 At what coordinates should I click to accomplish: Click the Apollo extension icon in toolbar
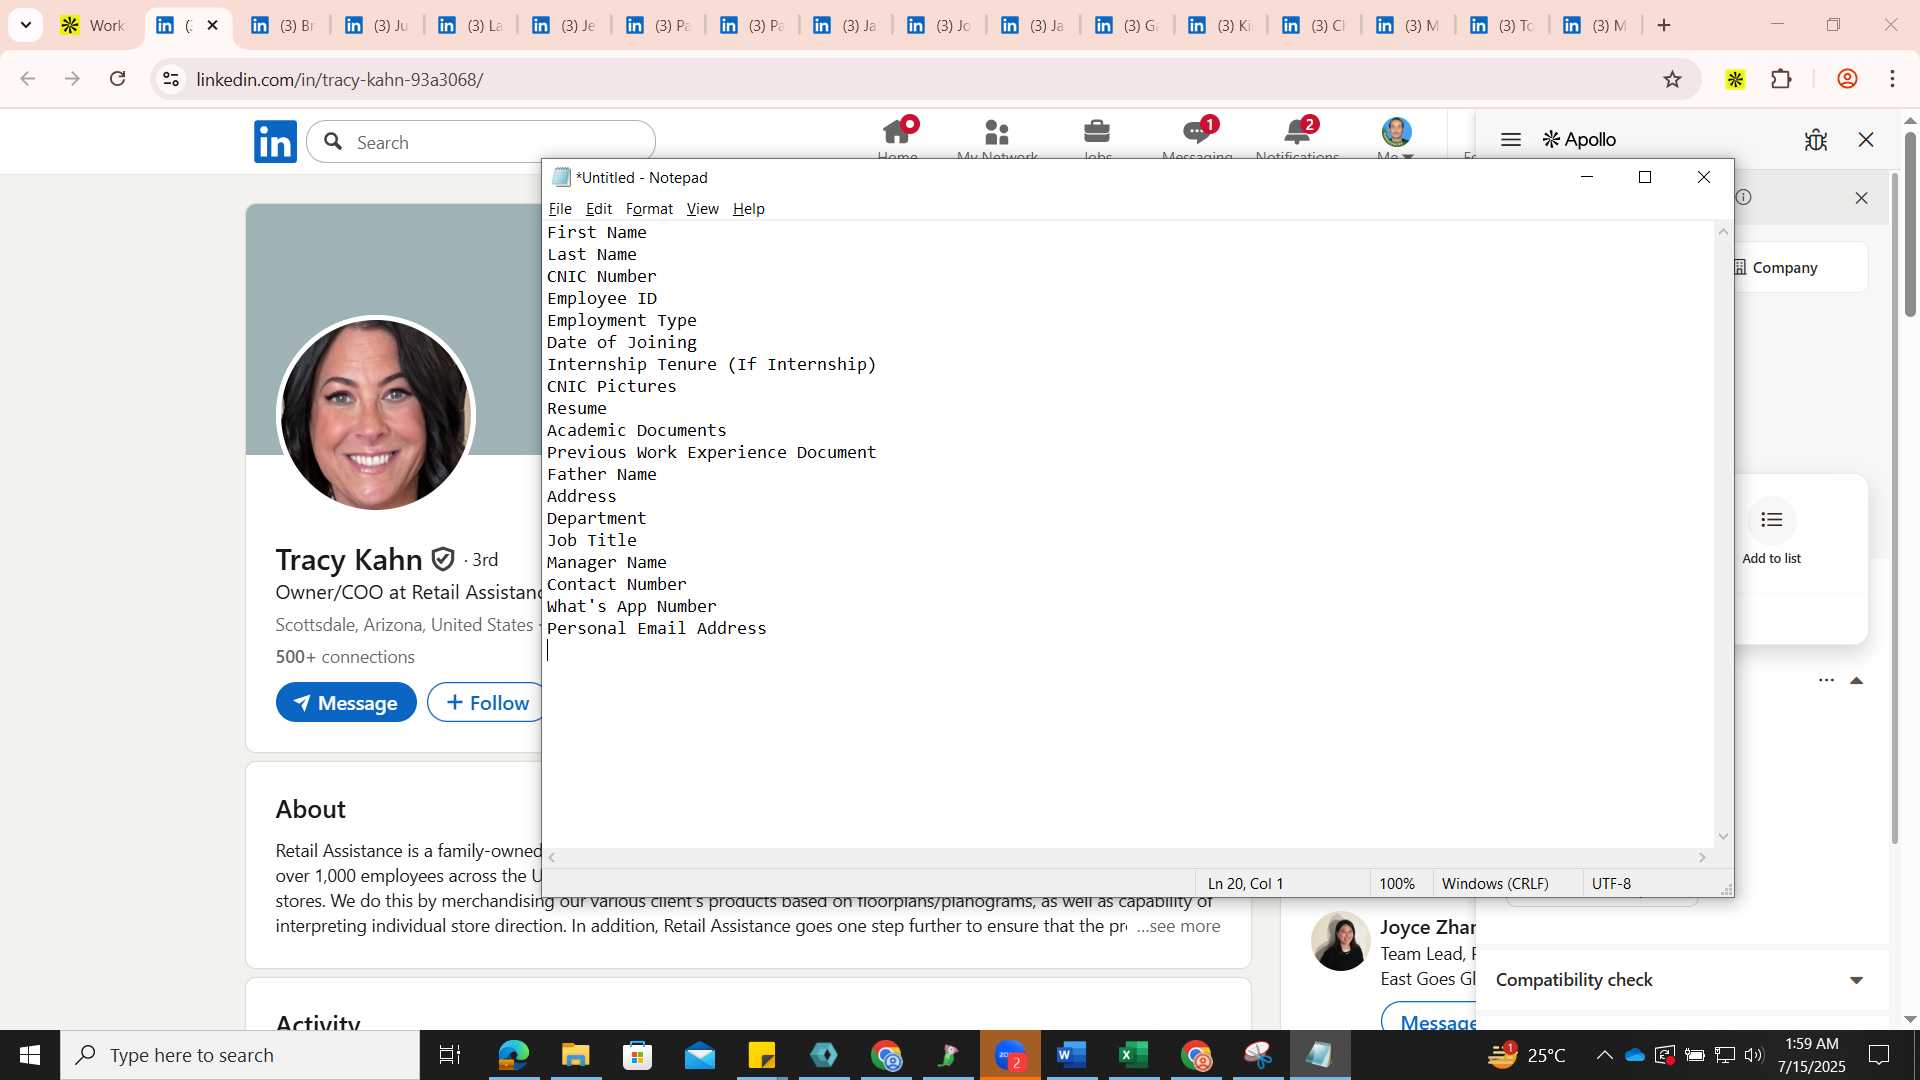pyautogui.click(x=1735, y=79)
